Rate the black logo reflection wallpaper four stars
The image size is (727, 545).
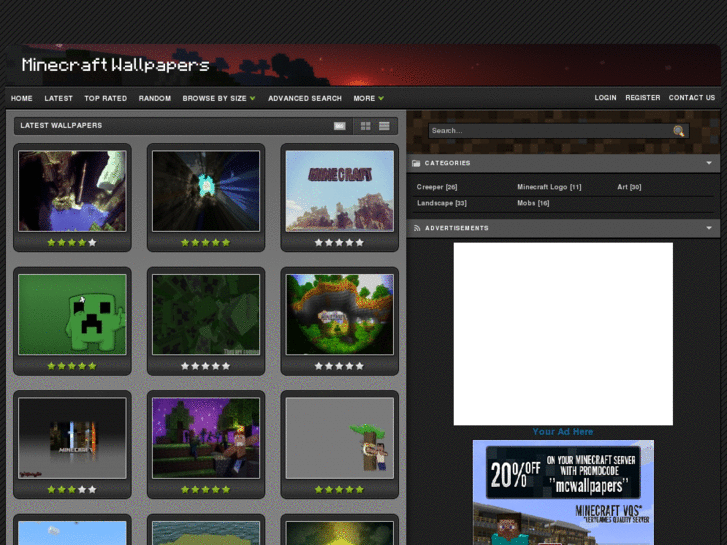(x=82, y=490)
